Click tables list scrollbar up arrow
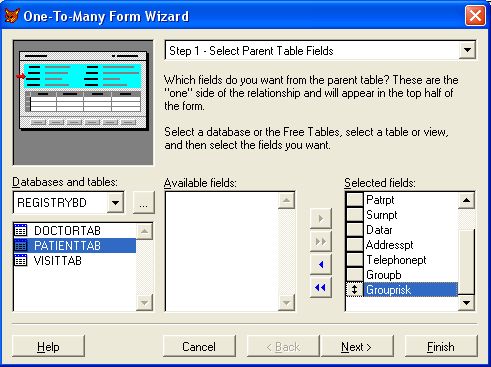Image resolution: width=491 pixels, height=367 pixels. click(x=145, y=231)
